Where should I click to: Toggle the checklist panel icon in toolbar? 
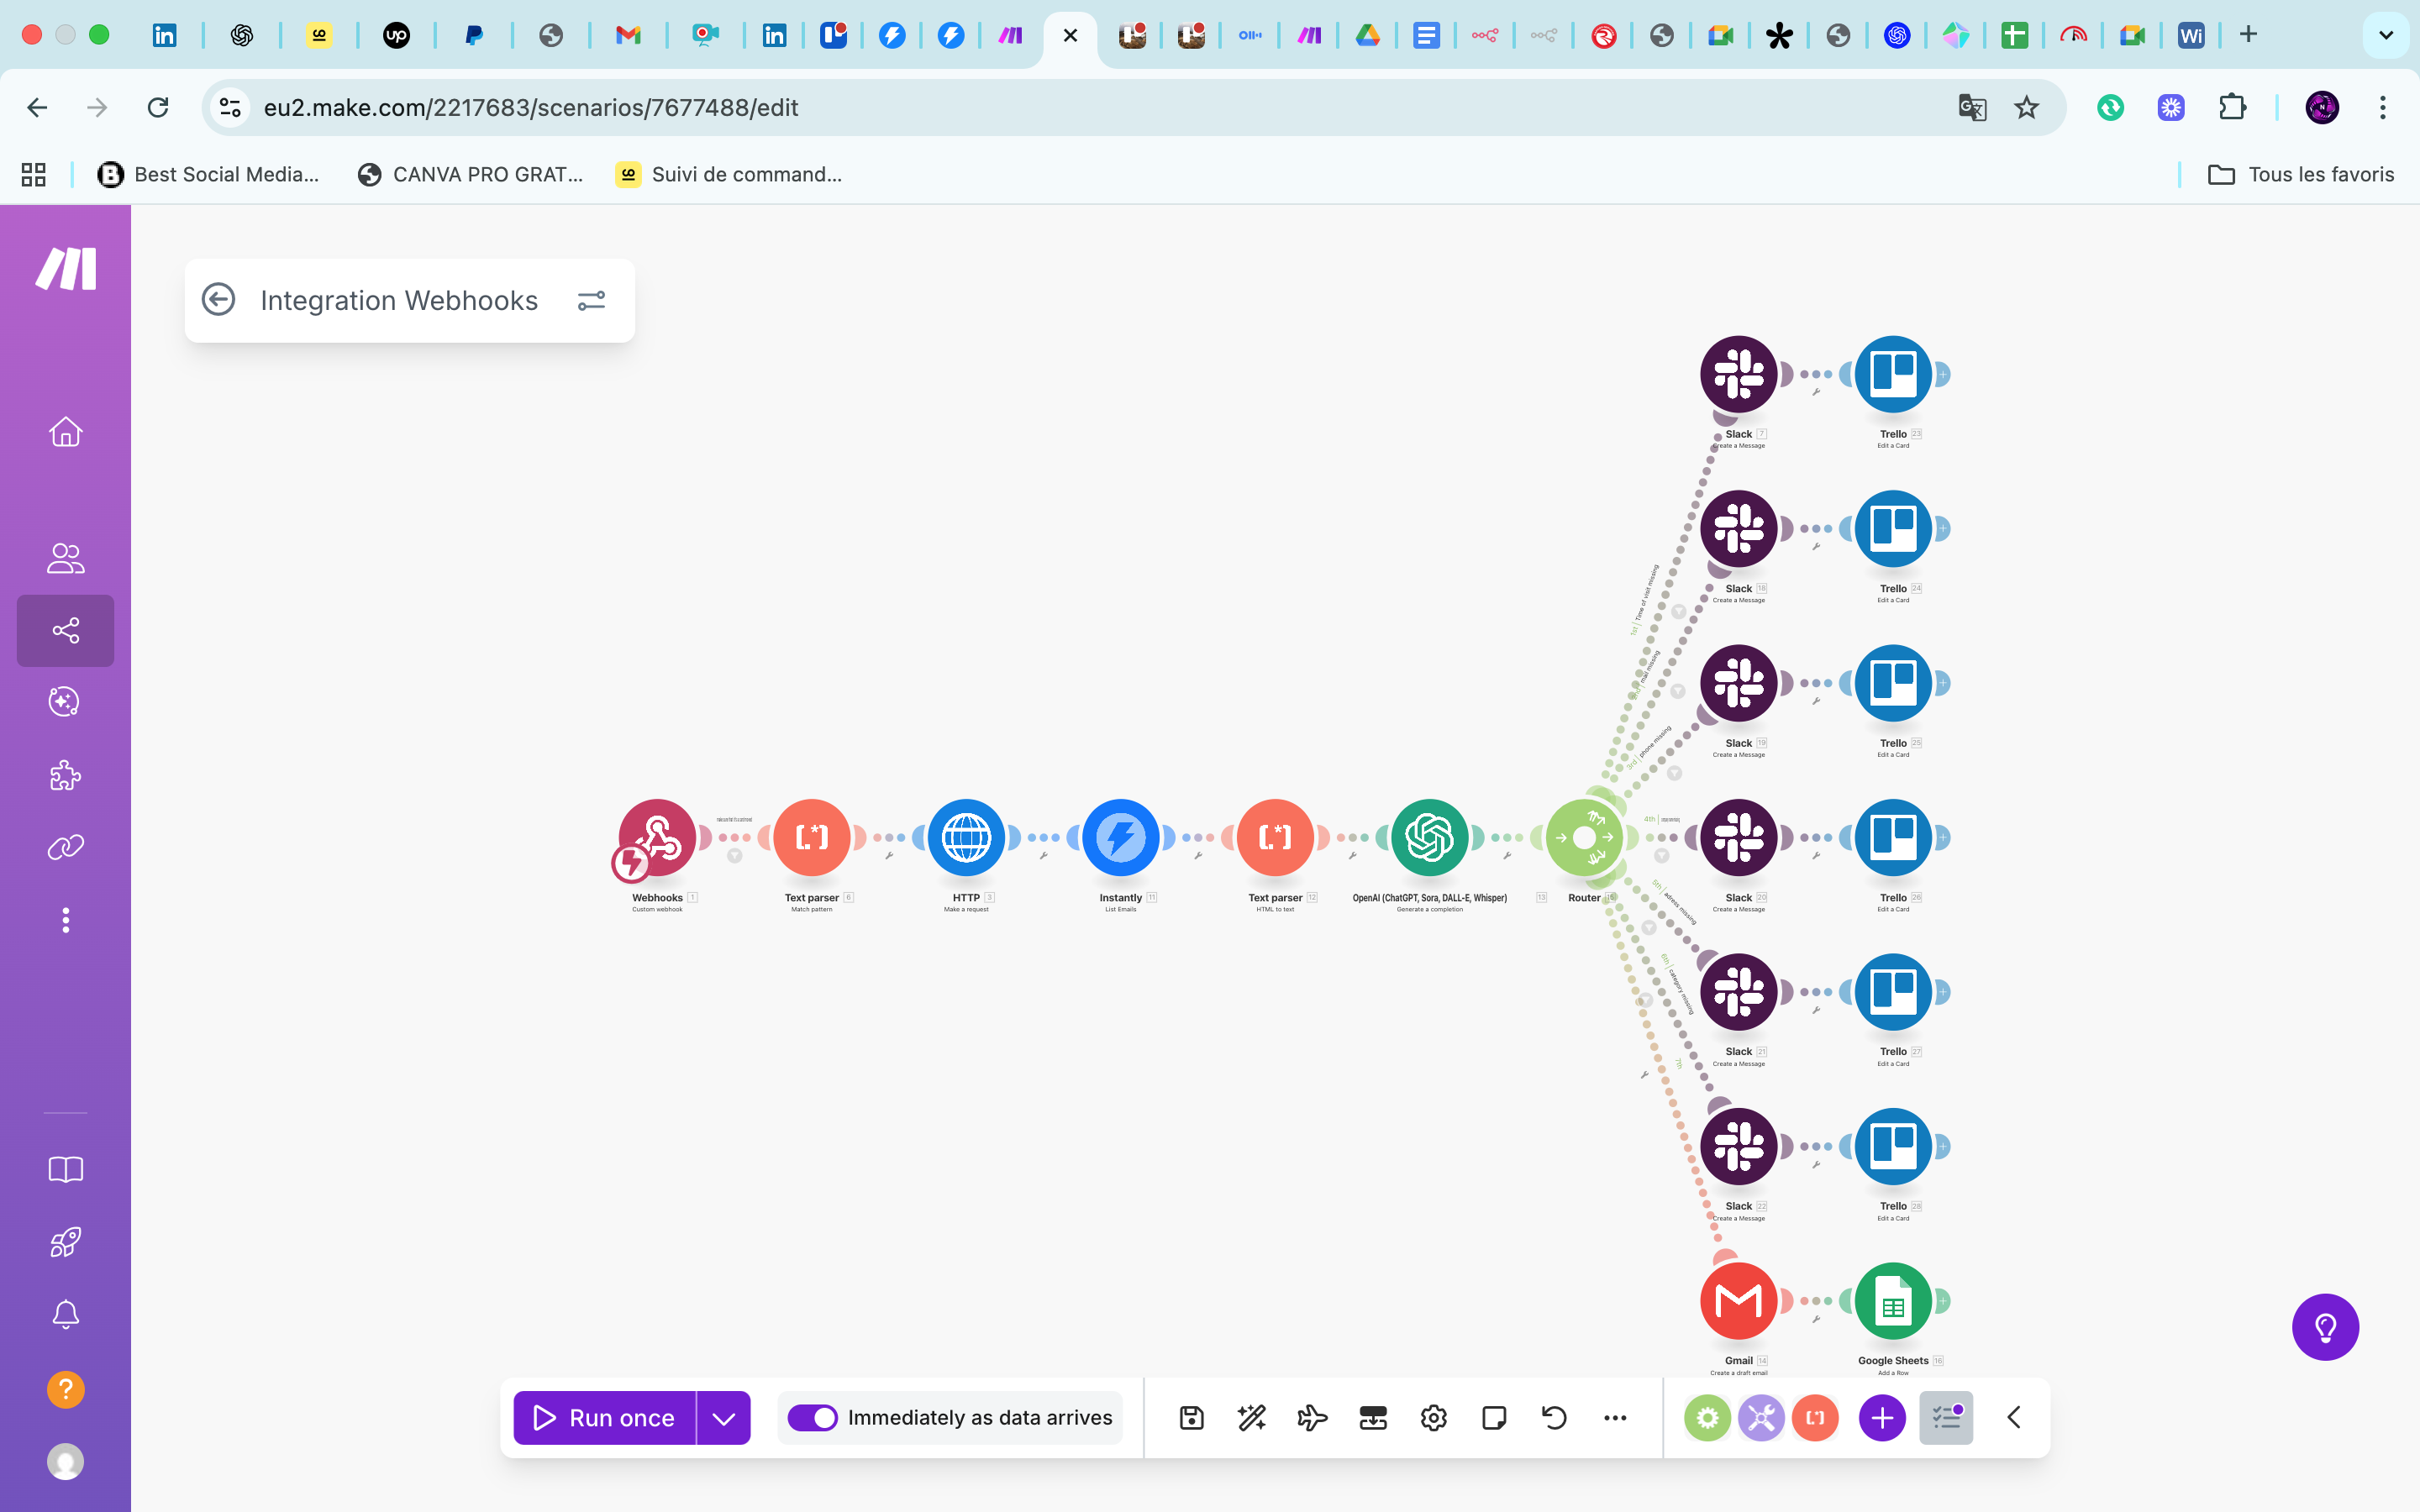pyautogui.click(x=1946, y=1417)
